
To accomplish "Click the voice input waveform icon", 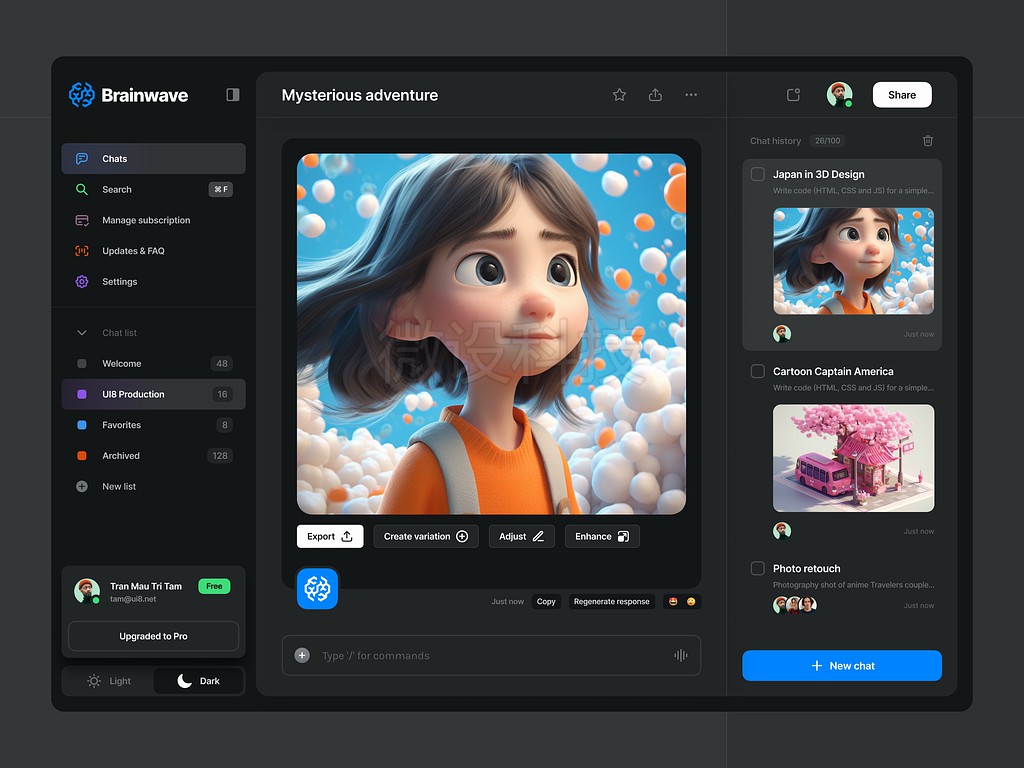I will pos(680,655).
